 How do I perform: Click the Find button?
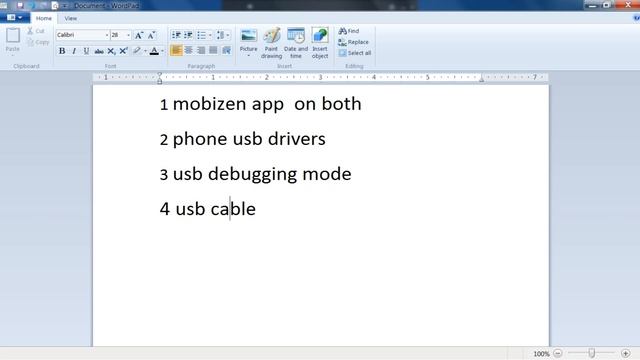click(x=349, y=31)
